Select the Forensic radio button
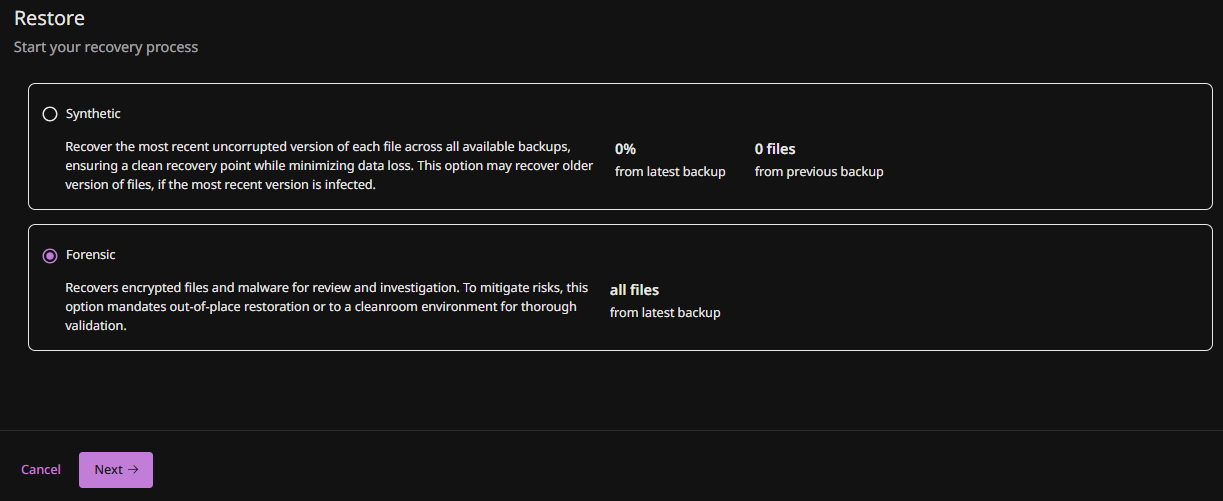The image size is (1223, 501). (x=50, y=256)
